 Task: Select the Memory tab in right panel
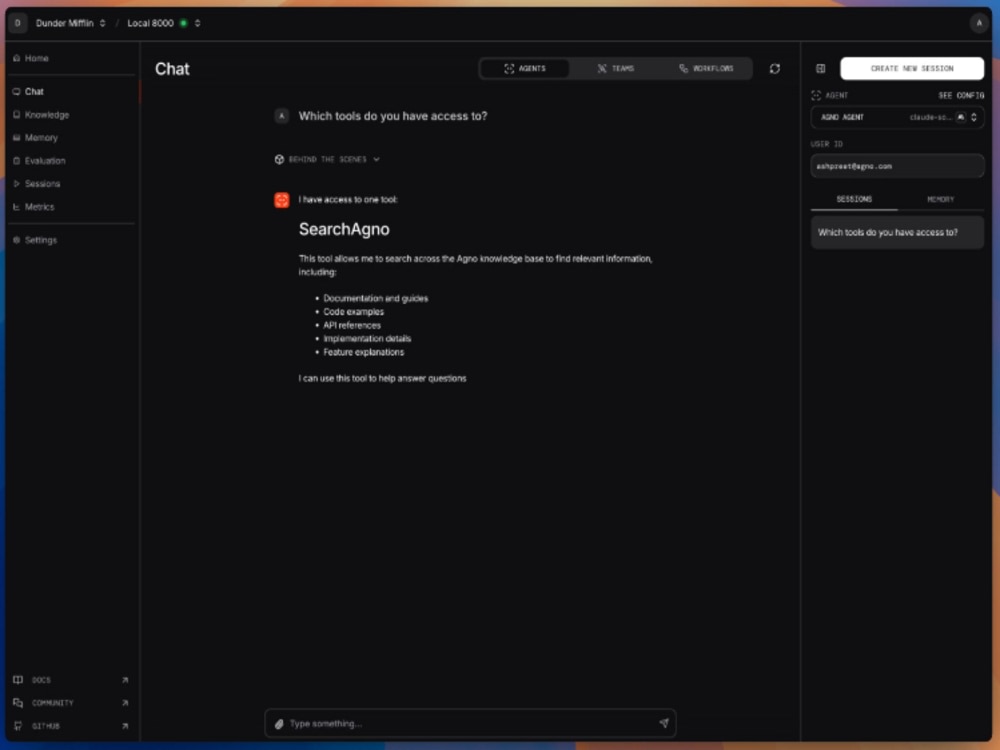point(941,200)
